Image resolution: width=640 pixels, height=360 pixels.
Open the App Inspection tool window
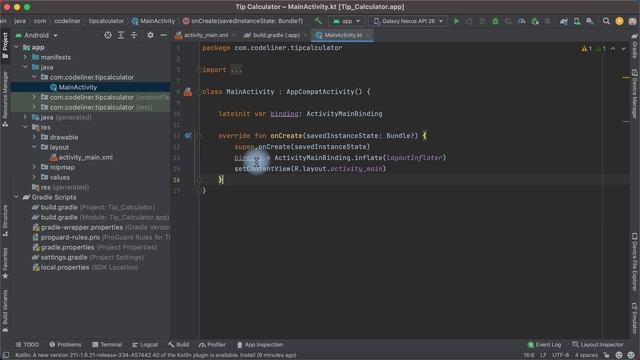click(260, 345)
